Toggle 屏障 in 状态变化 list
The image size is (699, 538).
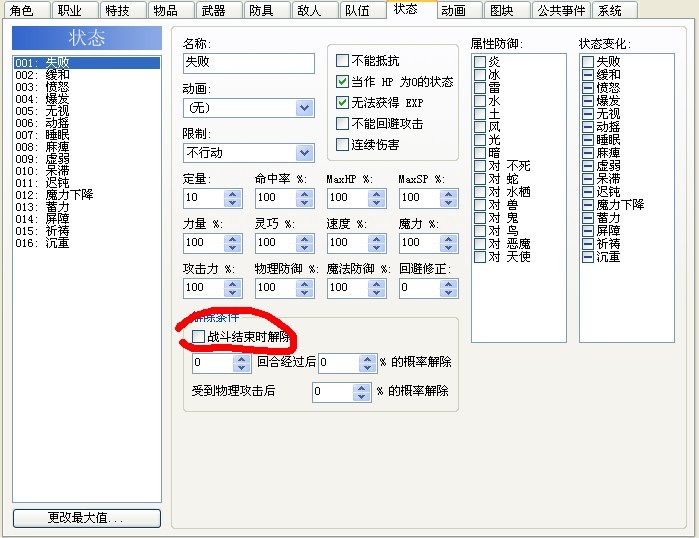pyautogui.click(x=588, y=231)
